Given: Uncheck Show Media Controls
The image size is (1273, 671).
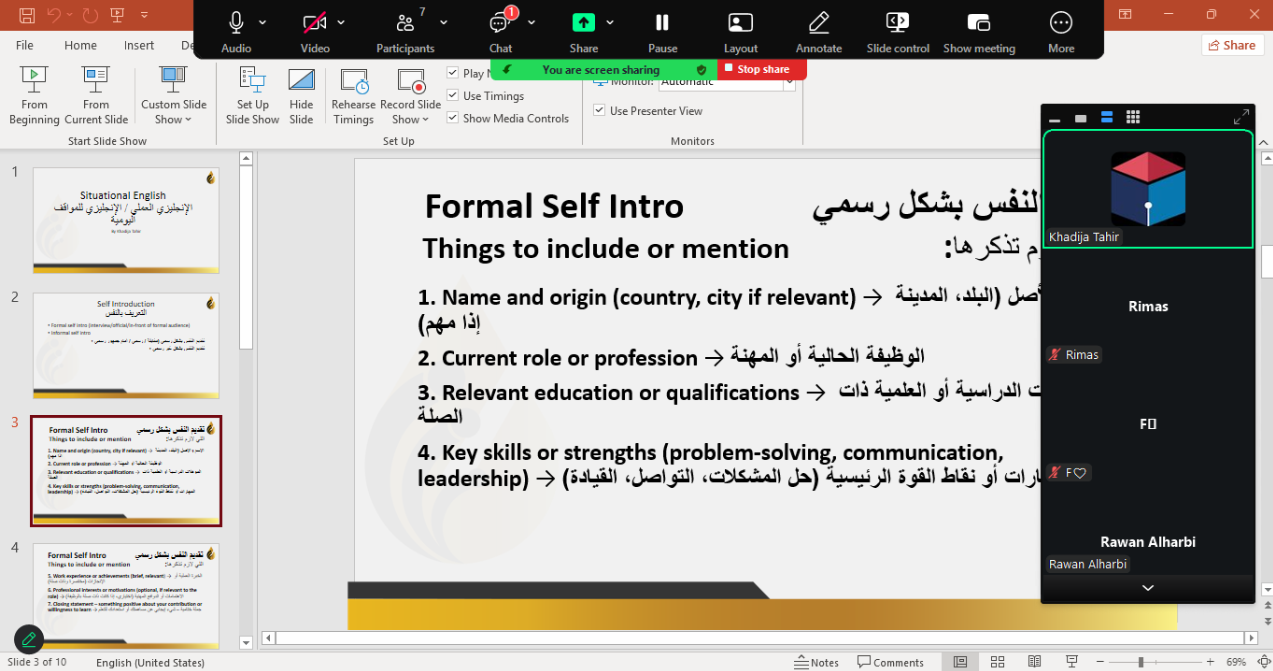Looking at the screenshot, I should tap(453, 118).
